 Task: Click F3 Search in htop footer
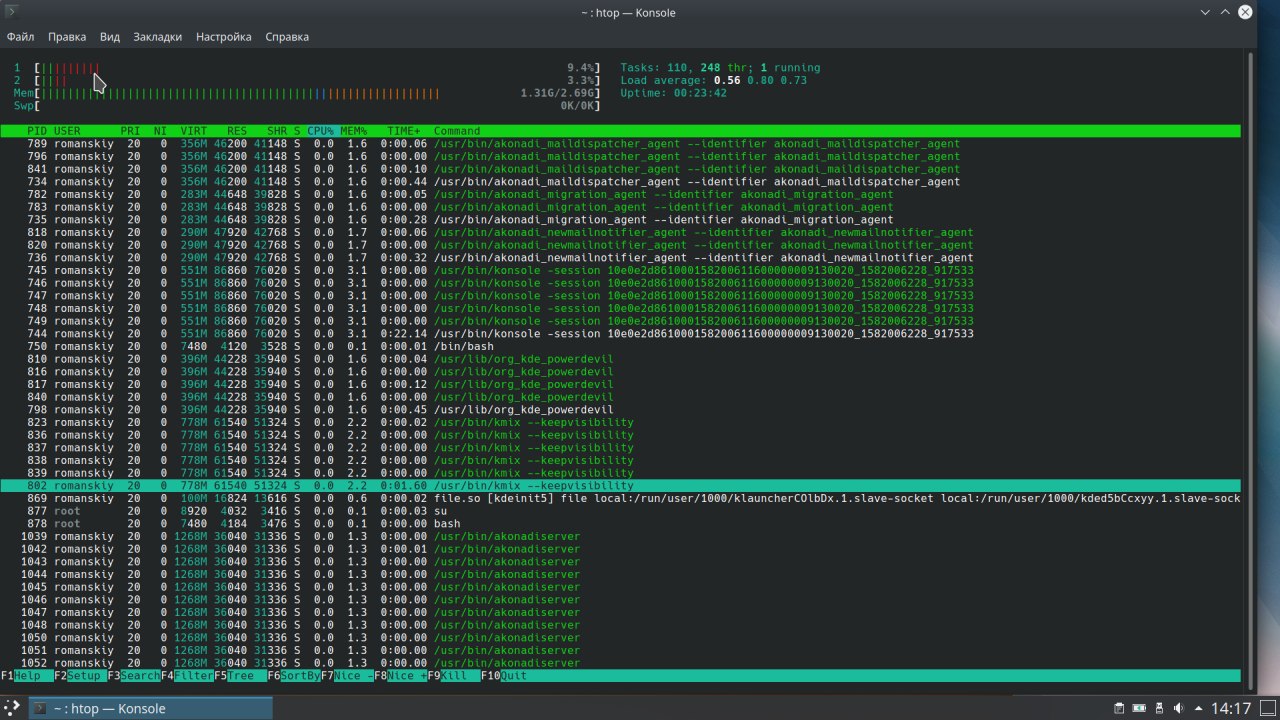134,676
